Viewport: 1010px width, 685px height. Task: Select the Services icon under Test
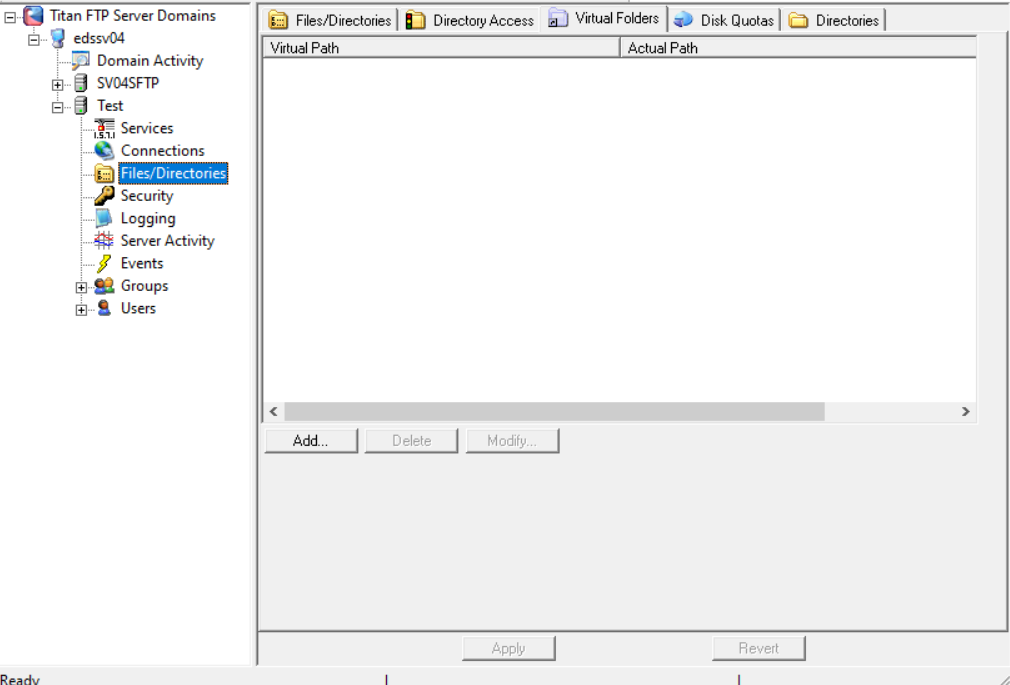(105, 128)
